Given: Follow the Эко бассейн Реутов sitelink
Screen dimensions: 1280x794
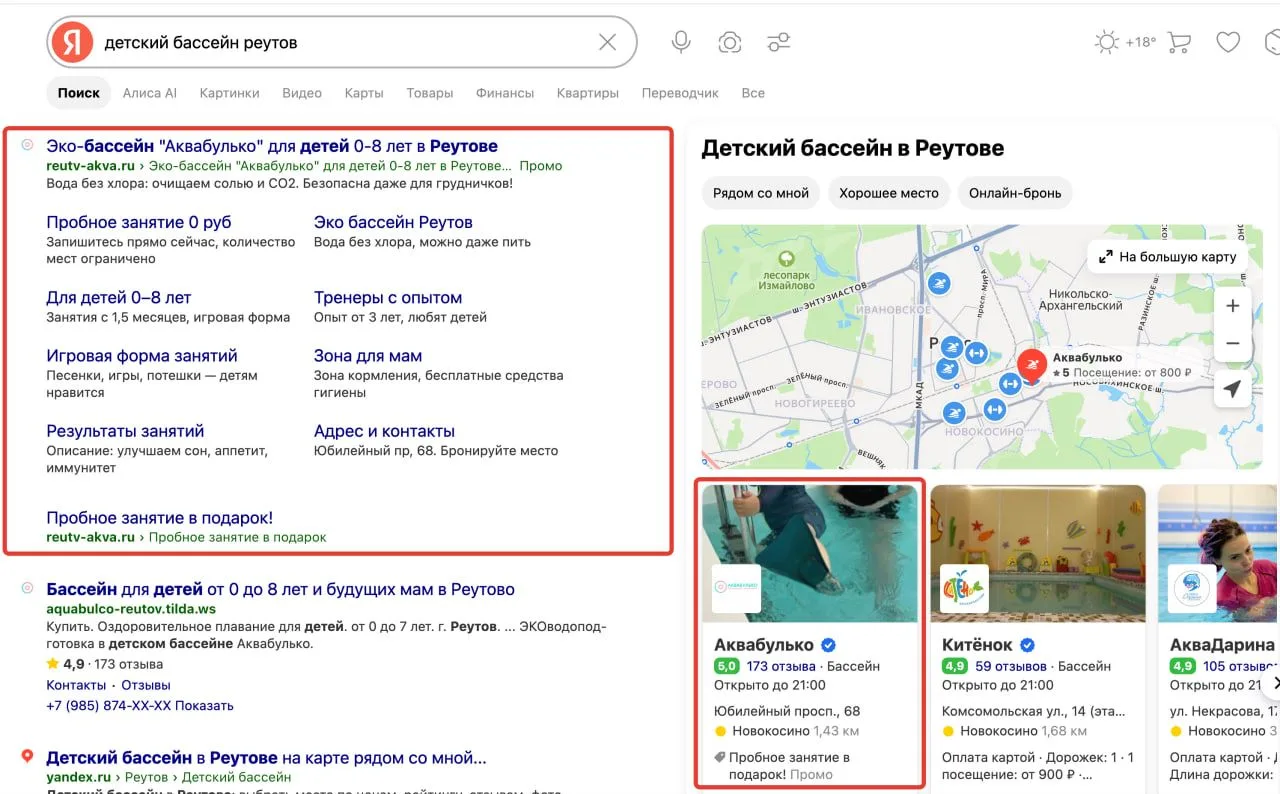Looking at the screenshot, I should pos(393,222).
